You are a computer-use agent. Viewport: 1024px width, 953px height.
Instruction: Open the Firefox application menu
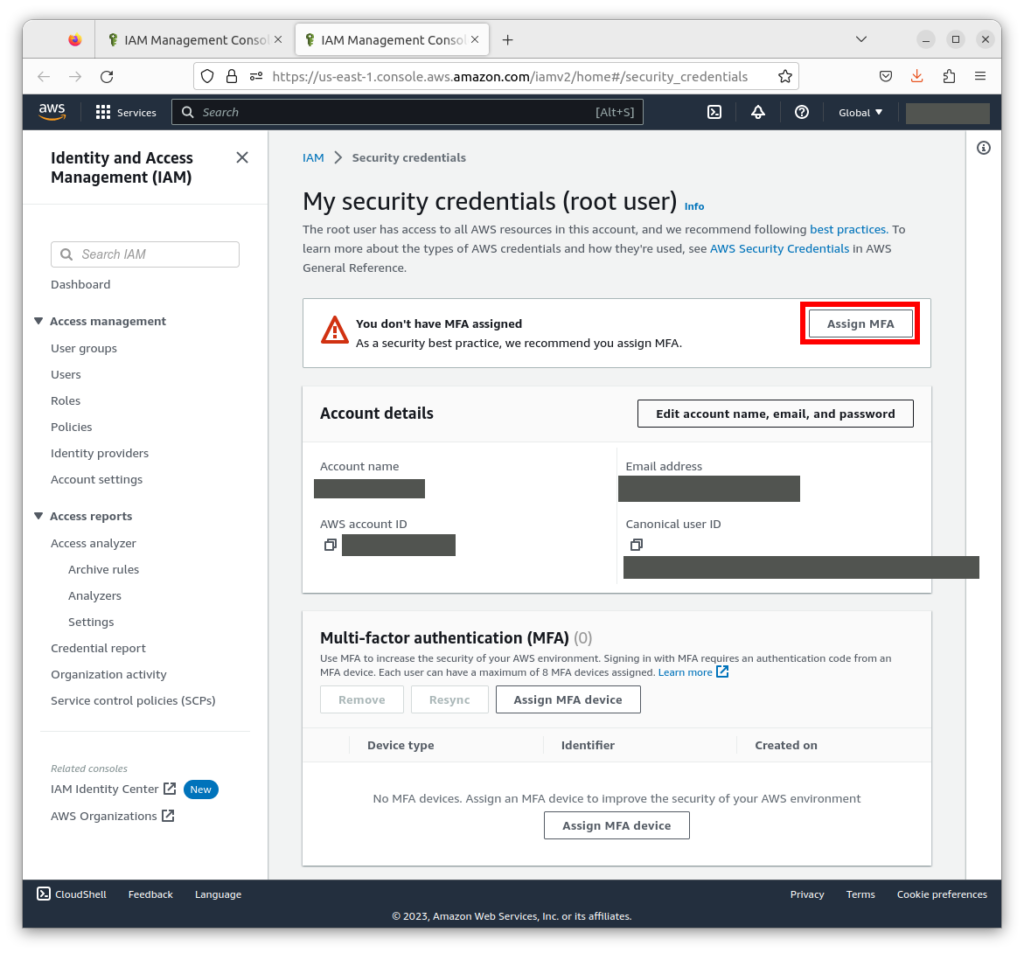(981, 76)
